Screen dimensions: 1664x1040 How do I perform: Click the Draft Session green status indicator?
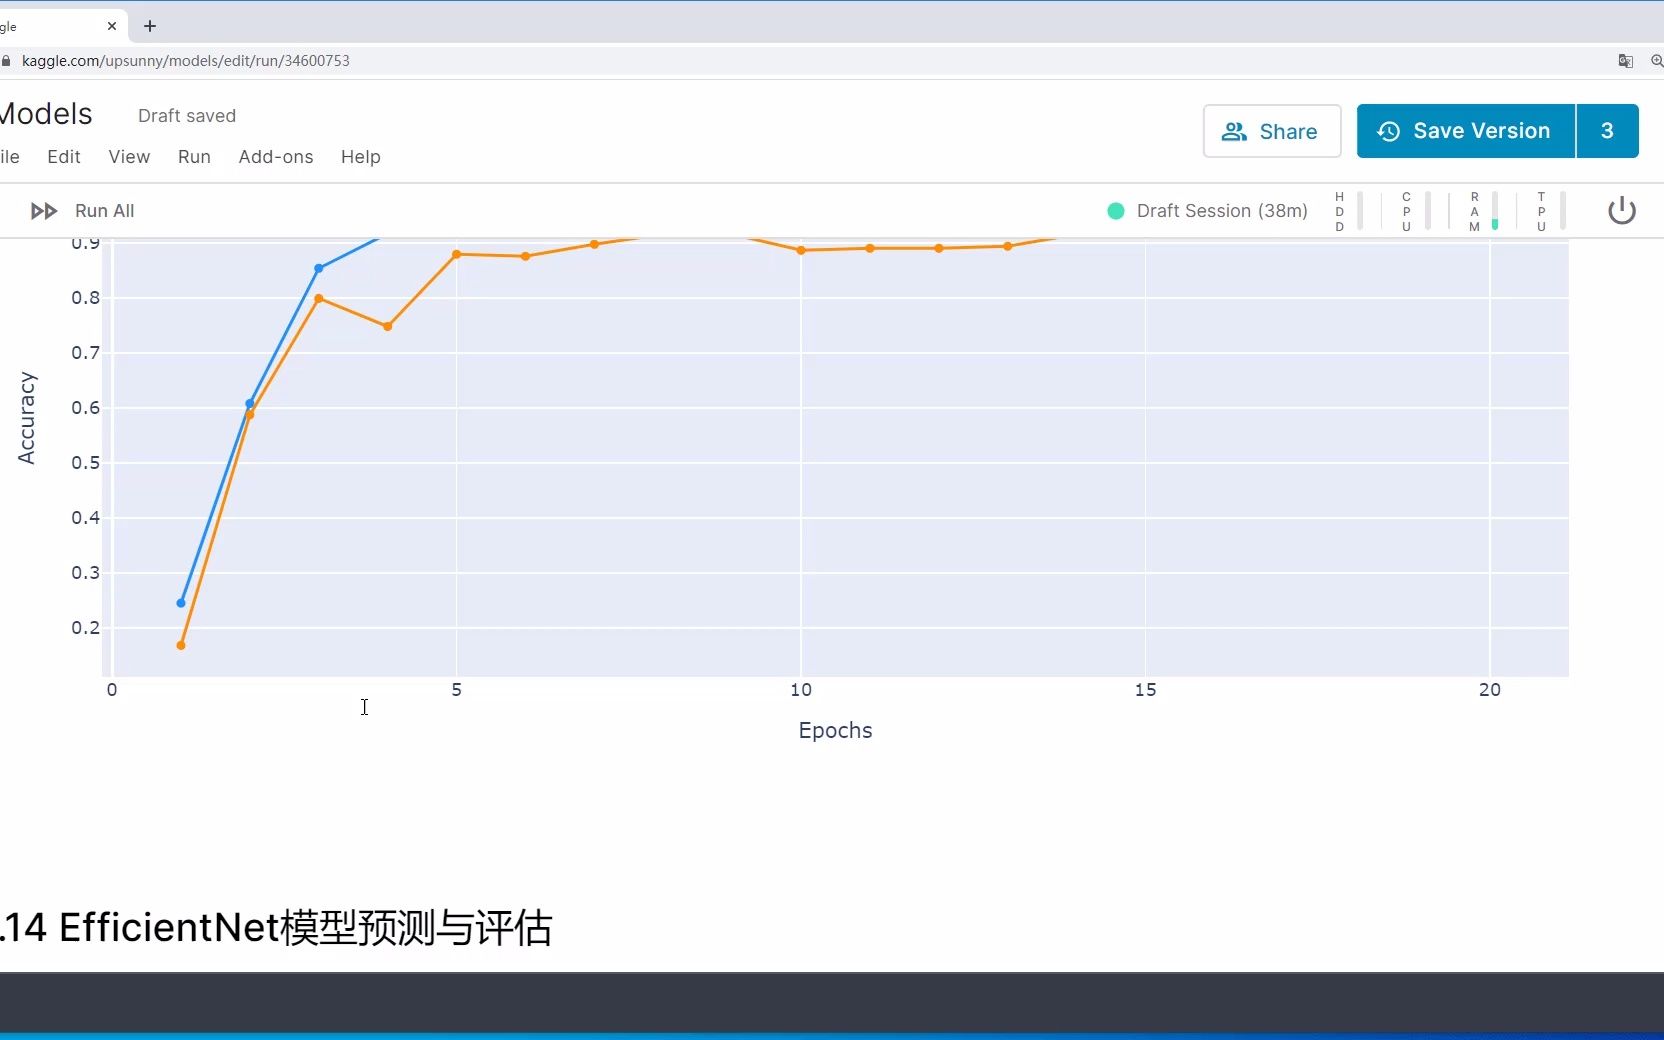click(x=1115, y=211)
